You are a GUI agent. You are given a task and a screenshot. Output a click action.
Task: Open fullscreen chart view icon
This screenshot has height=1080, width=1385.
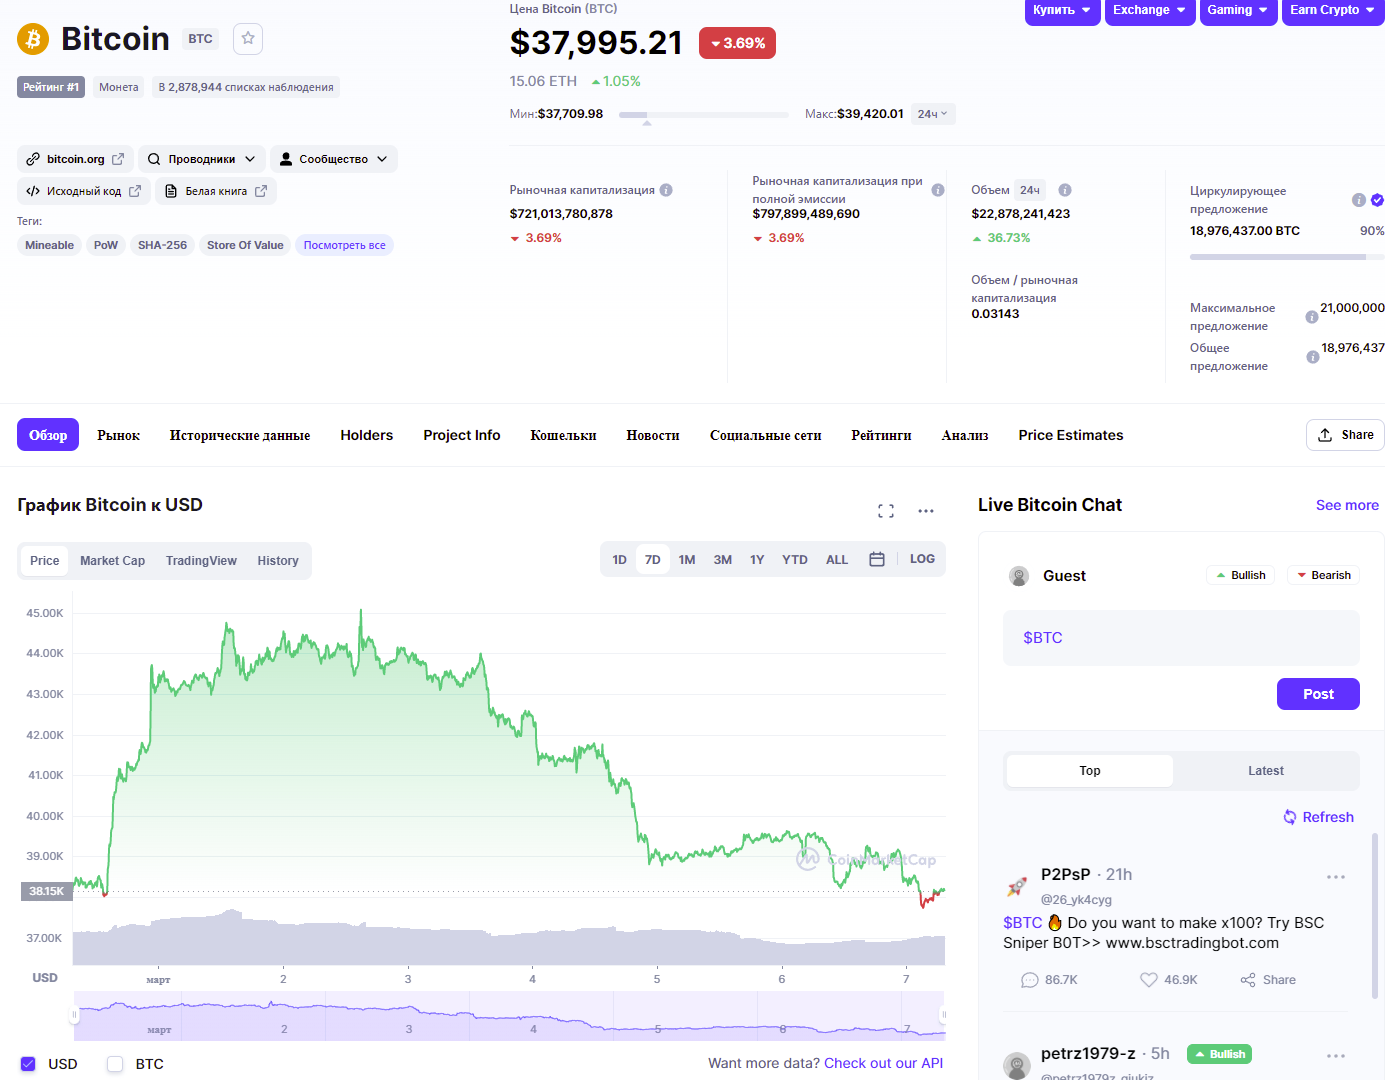click(886, 511)
